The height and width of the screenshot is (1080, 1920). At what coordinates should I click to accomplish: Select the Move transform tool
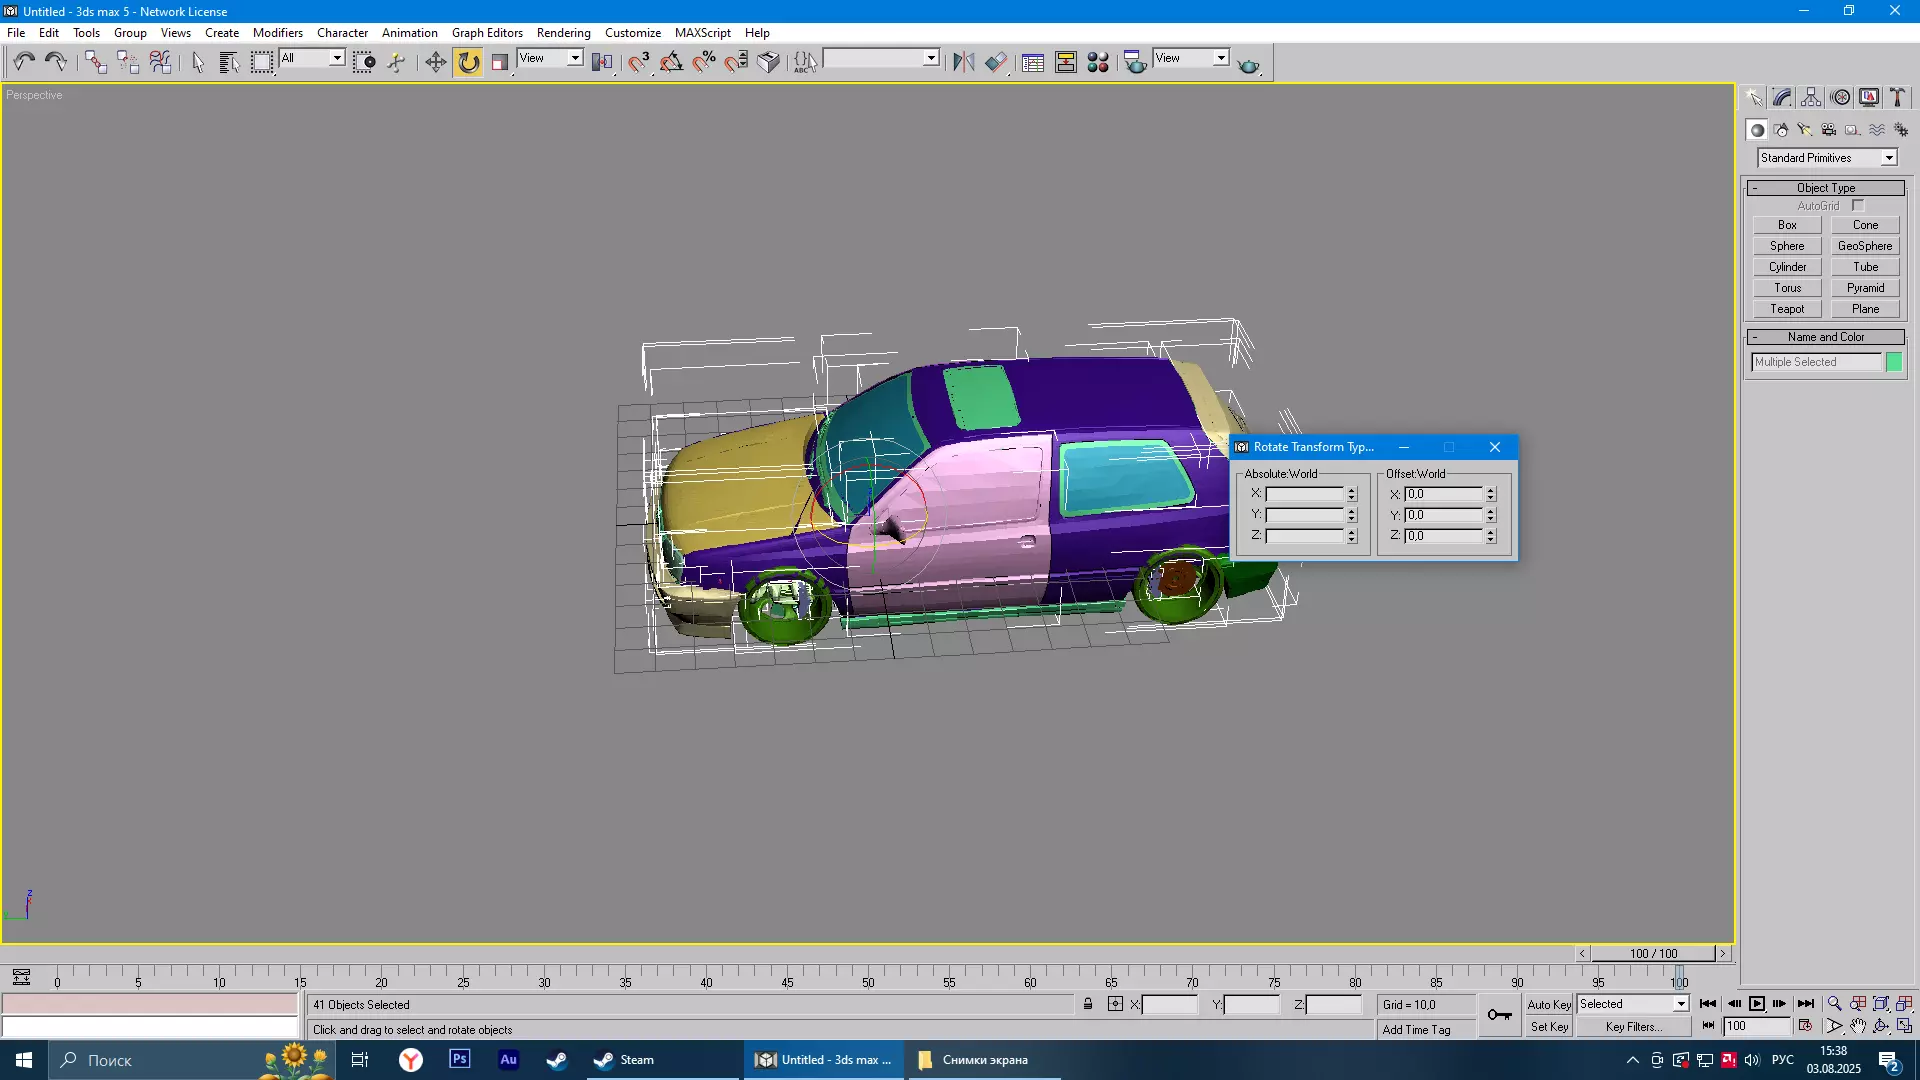[x=435, y=62]
